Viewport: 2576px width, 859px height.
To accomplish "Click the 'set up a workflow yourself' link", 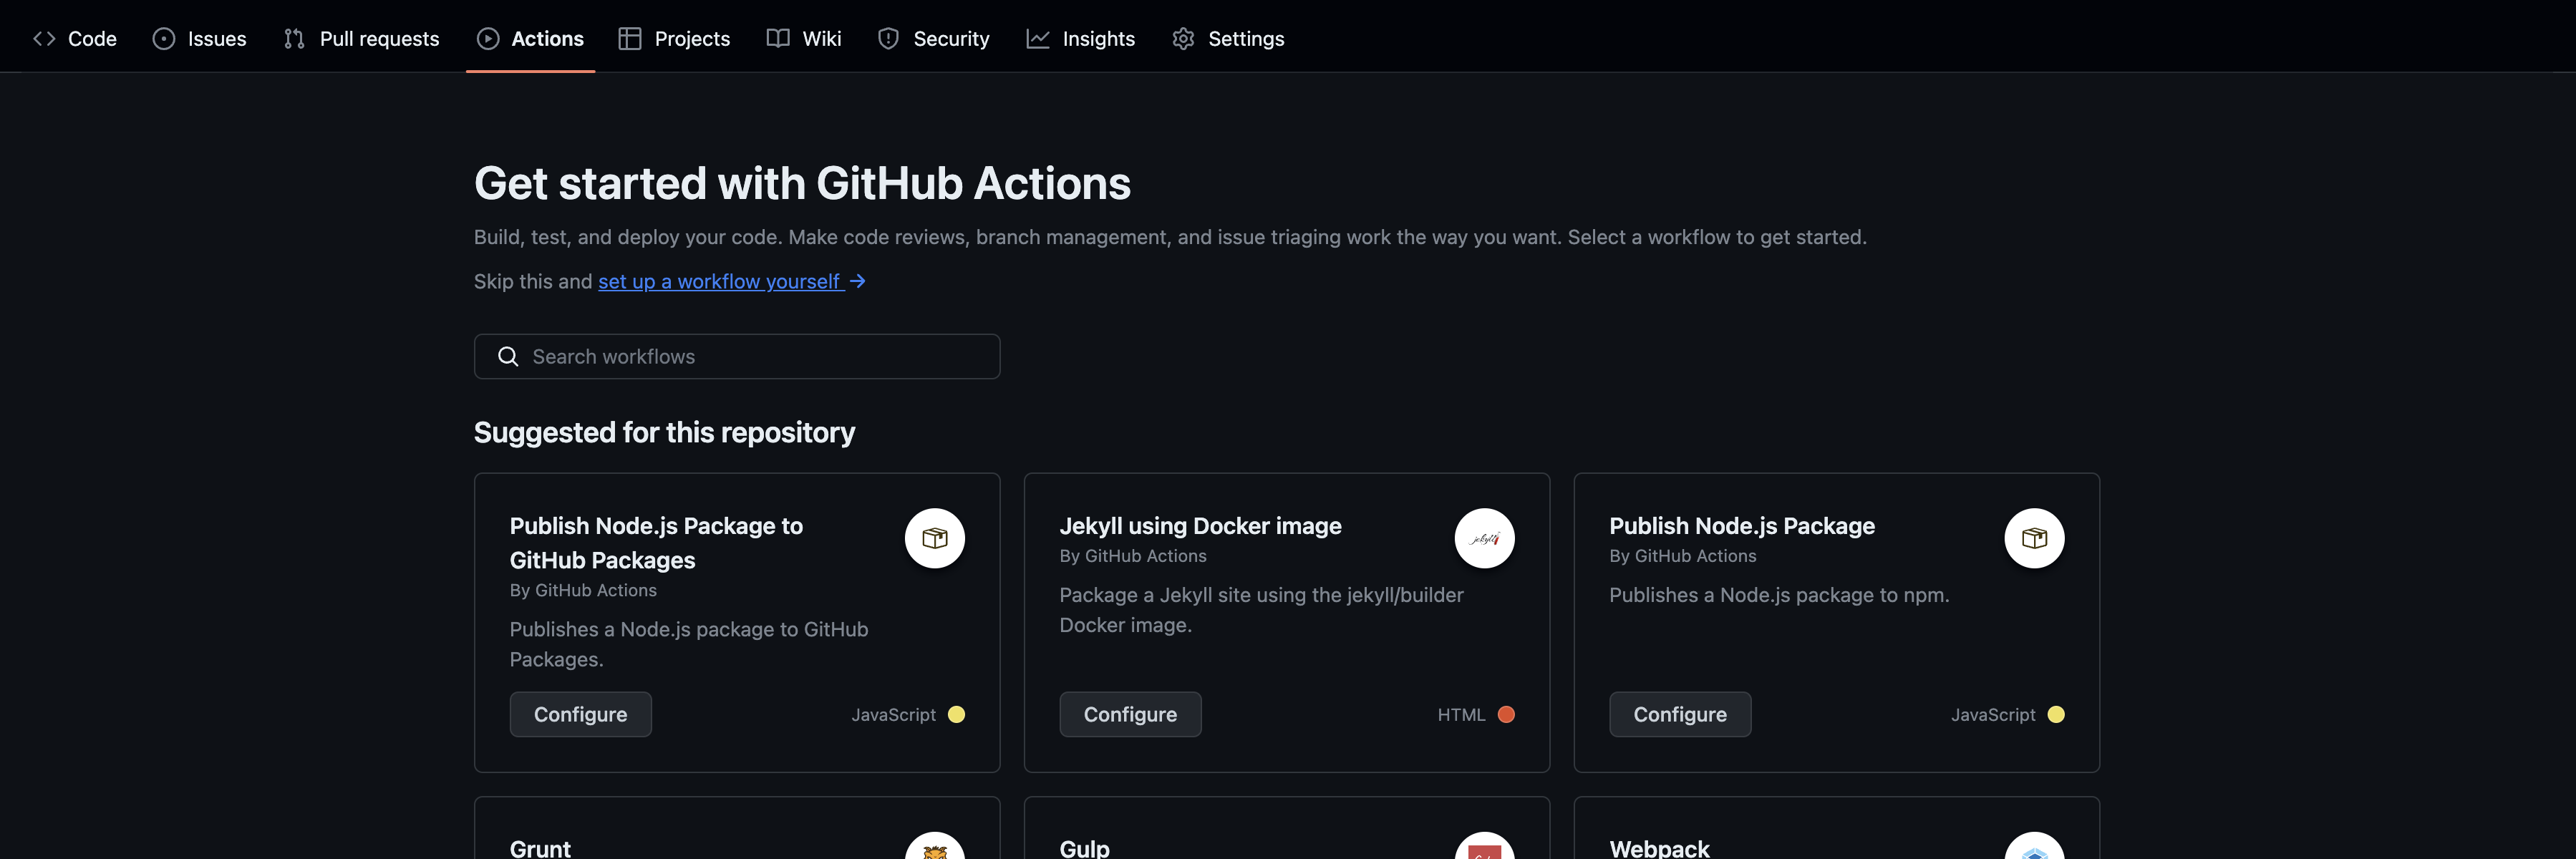I will click(721, 282).
